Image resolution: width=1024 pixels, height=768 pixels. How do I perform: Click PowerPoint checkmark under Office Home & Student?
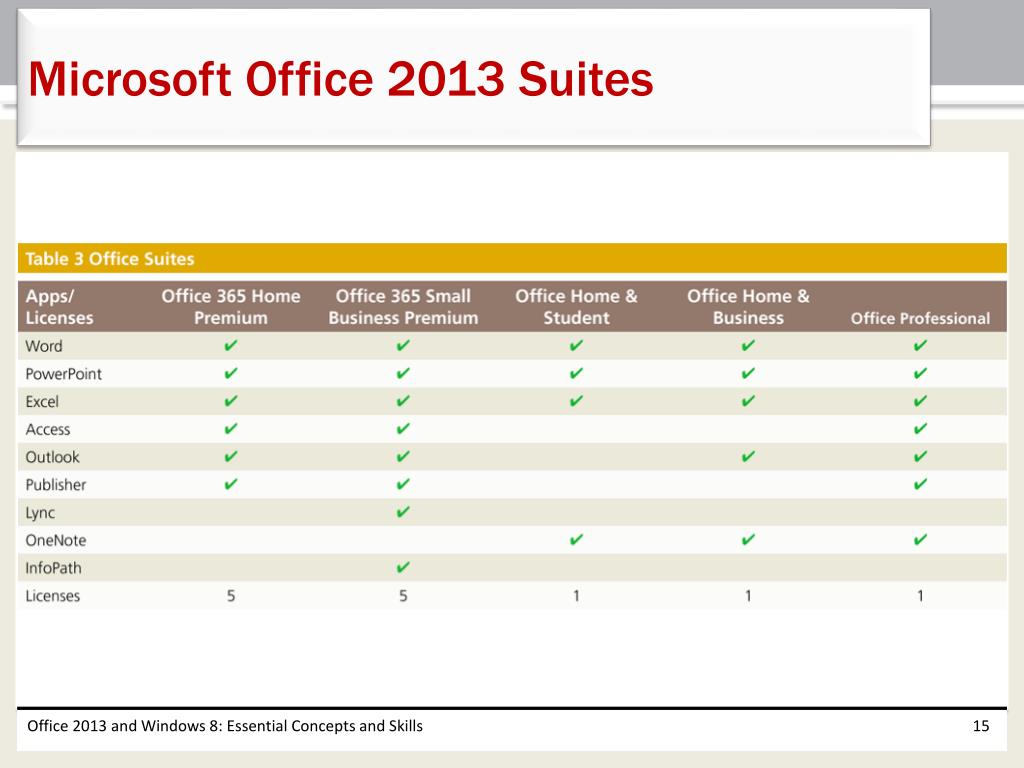tap(576, 374)
